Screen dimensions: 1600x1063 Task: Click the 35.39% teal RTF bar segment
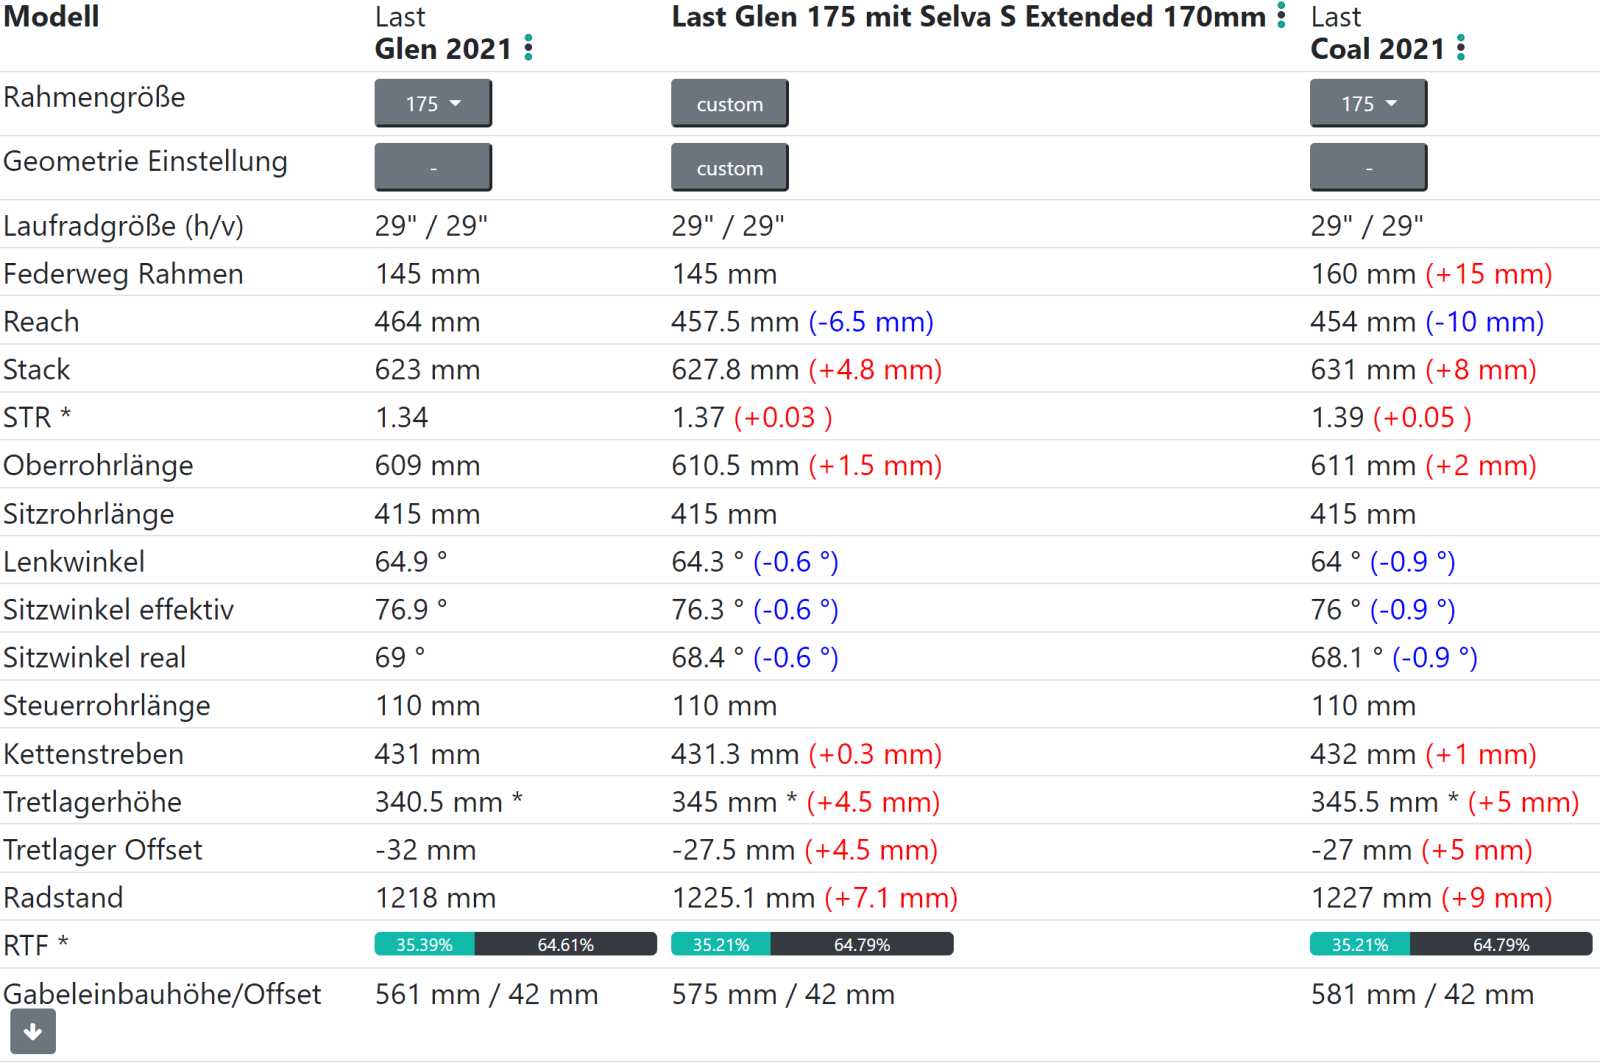(x=424, y=945)
